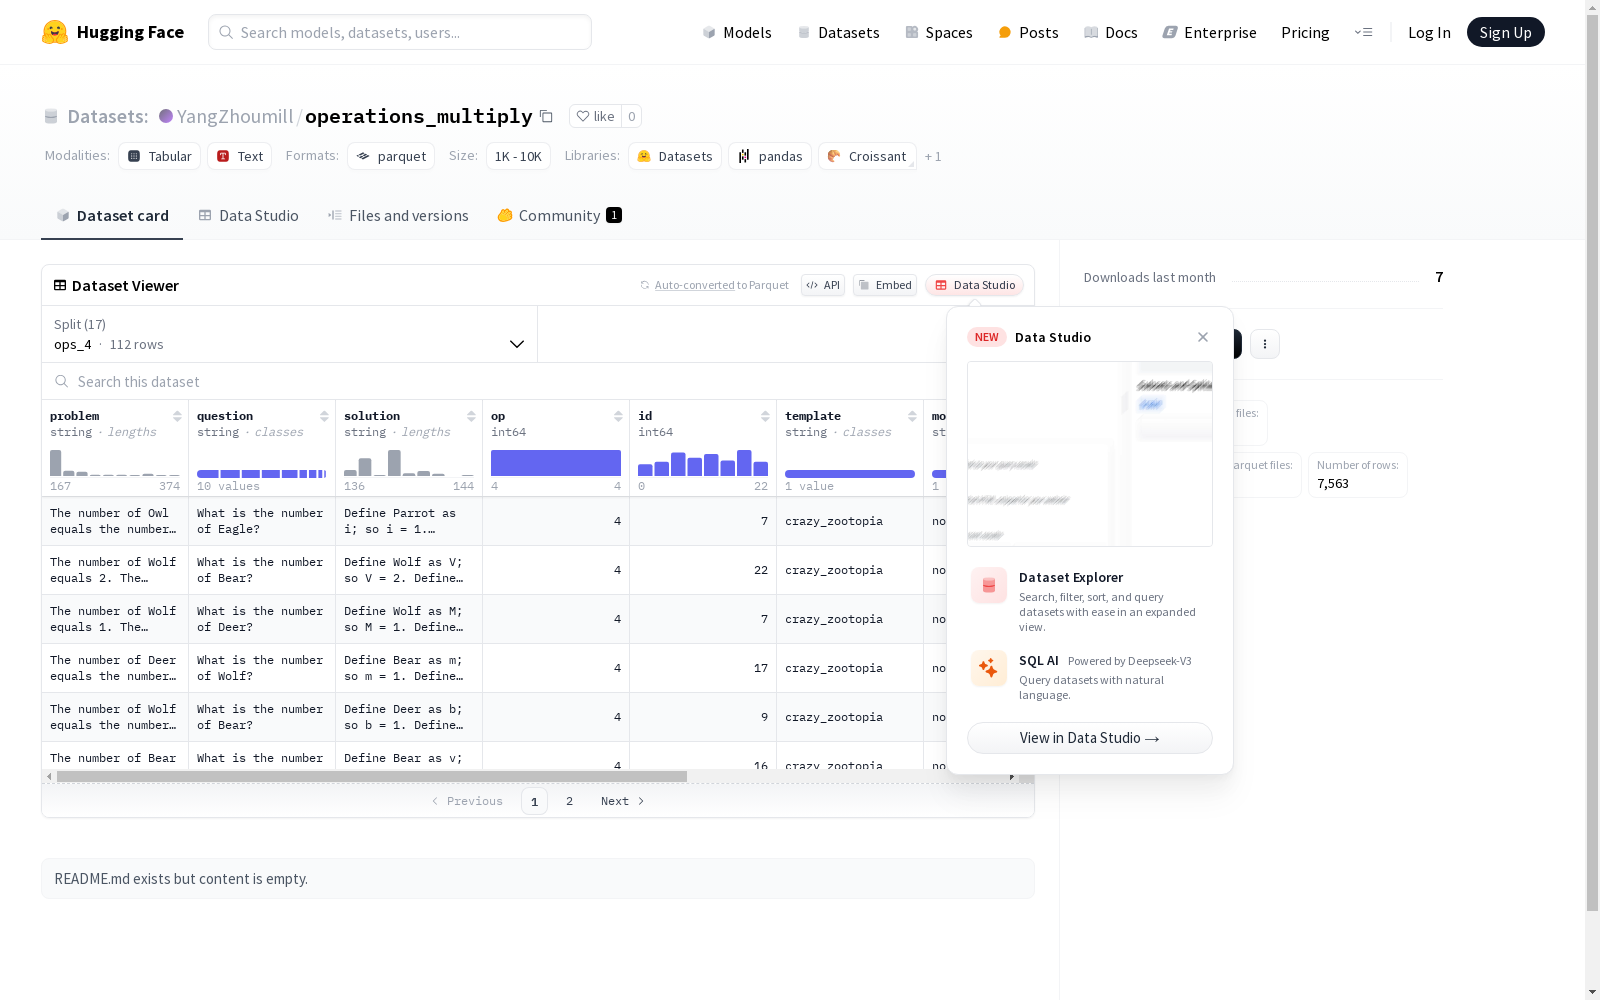Click the problem column lengths histogram
This screenshot has width=1600, height=1000.
tap(115, 462)
